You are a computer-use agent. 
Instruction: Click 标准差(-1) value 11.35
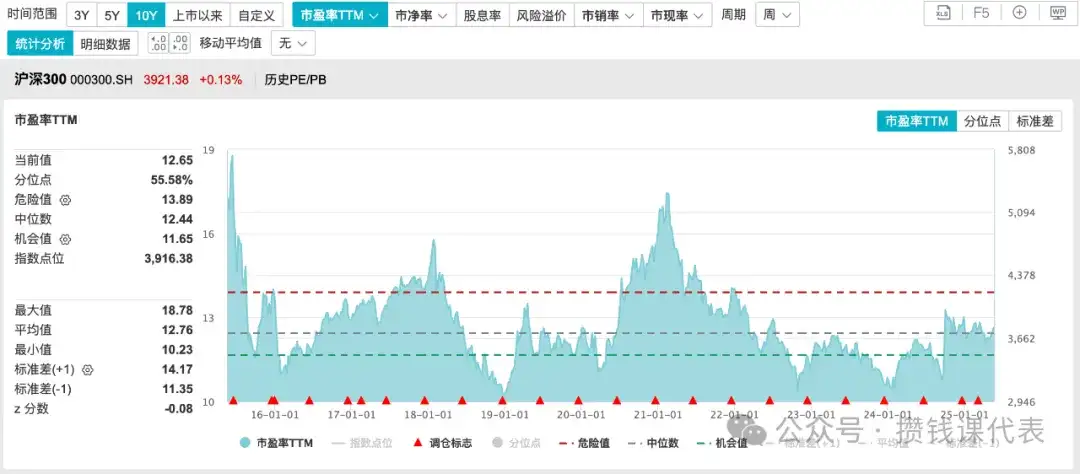(x=178, y=389)
